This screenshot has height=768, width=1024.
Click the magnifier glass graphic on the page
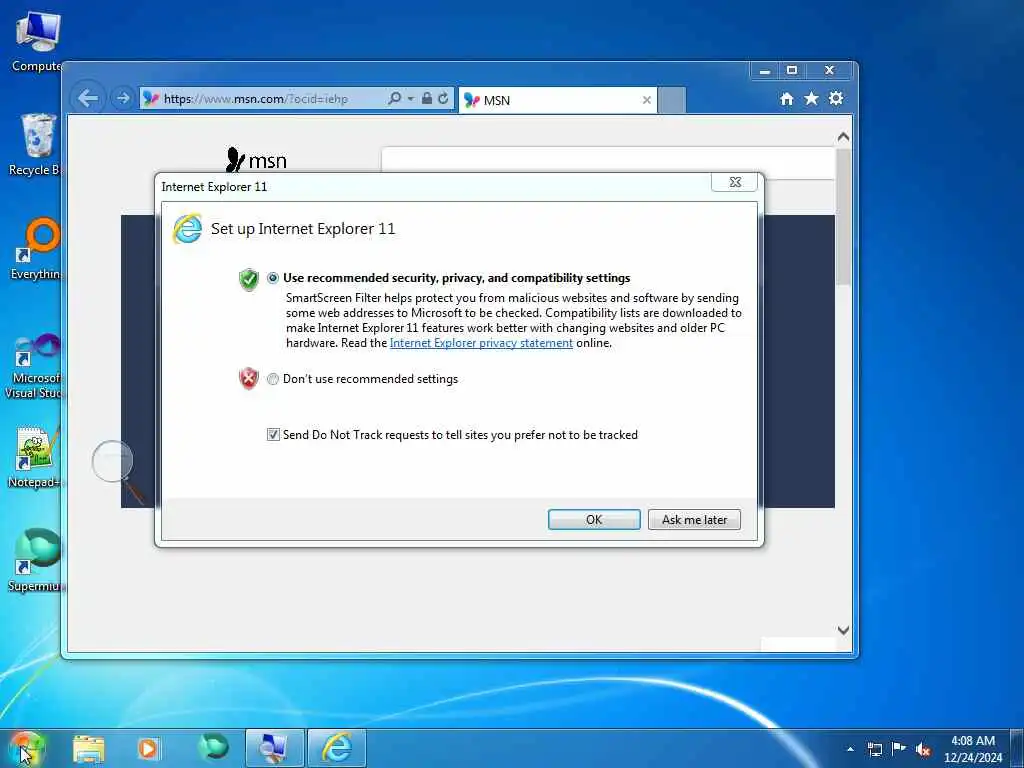pos(118,470)
